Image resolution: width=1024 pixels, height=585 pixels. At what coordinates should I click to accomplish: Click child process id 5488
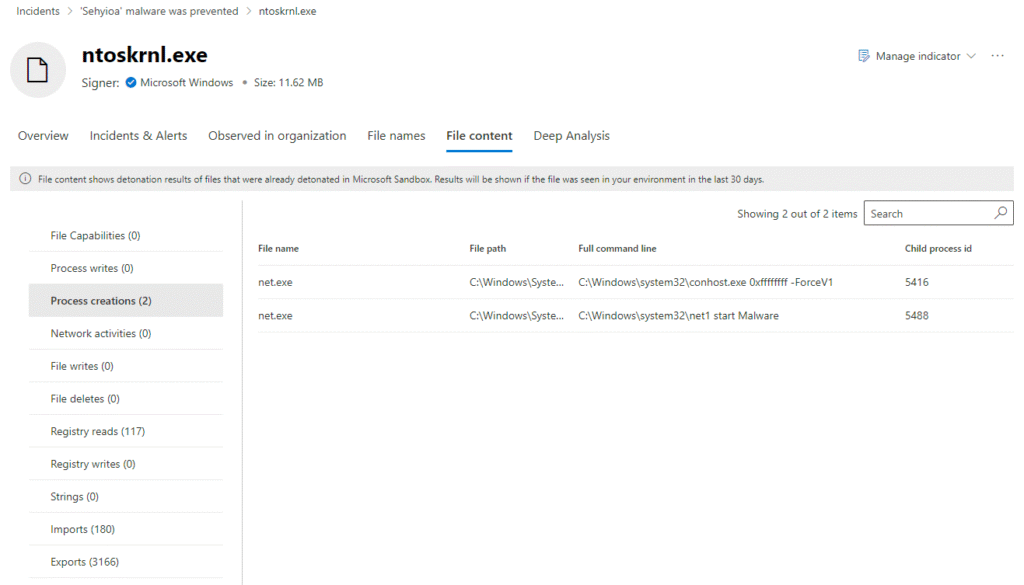916,315
